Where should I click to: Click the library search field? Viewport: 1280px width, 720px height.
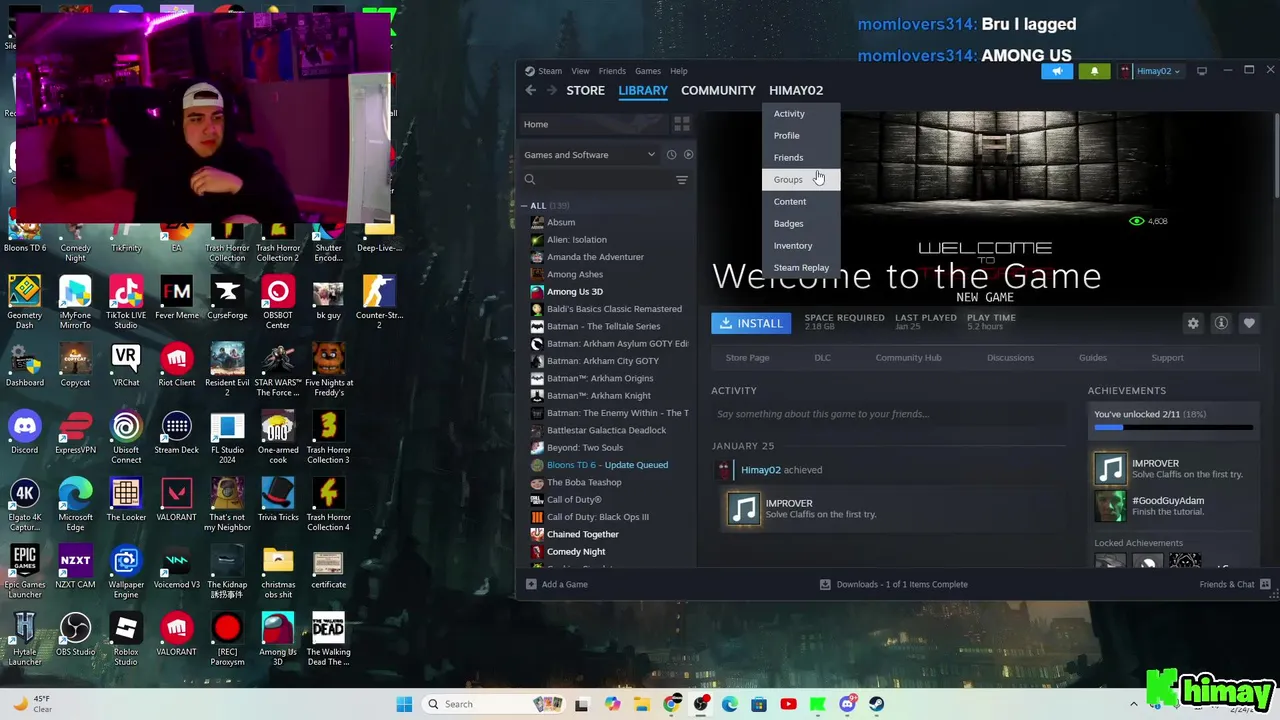(597, 180)
